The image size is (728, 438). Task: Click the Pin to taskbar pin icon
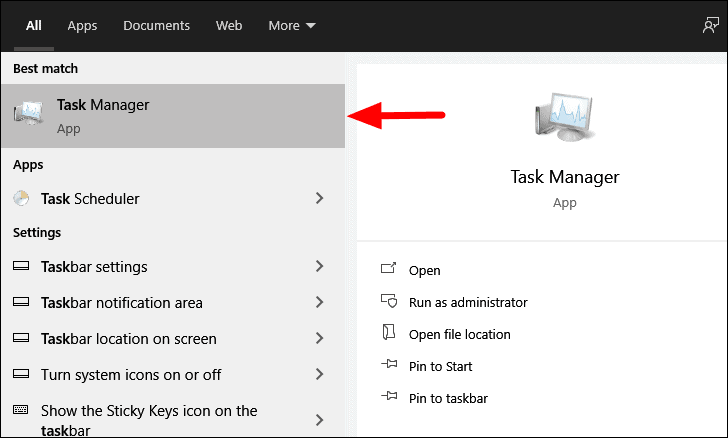click(x=389, y=396)
